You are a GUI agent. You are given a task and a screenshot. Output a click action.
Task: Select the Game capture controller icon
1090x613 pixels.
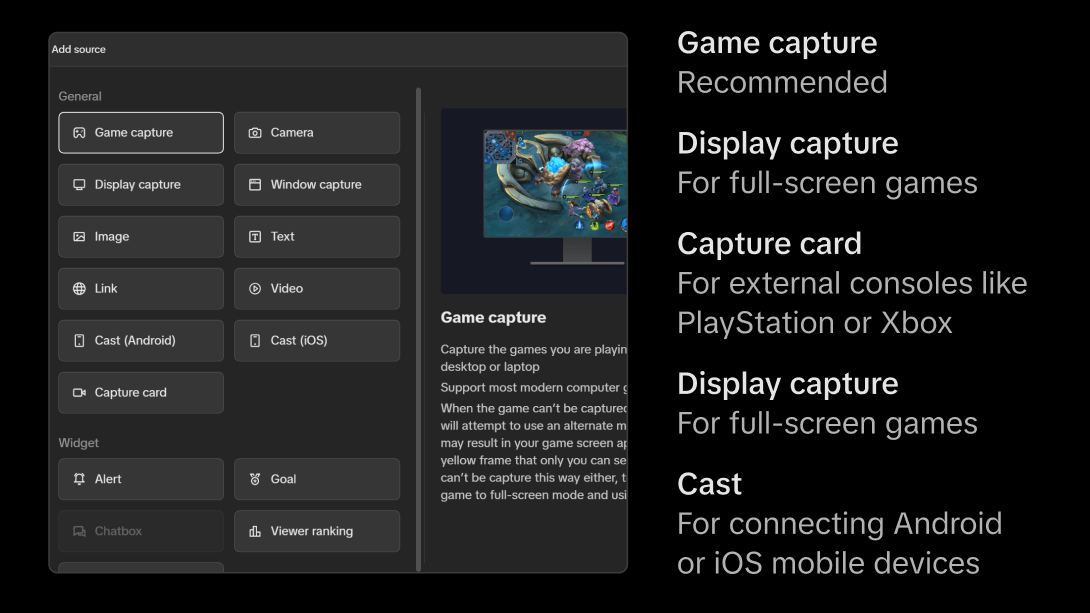click(79, 133)
